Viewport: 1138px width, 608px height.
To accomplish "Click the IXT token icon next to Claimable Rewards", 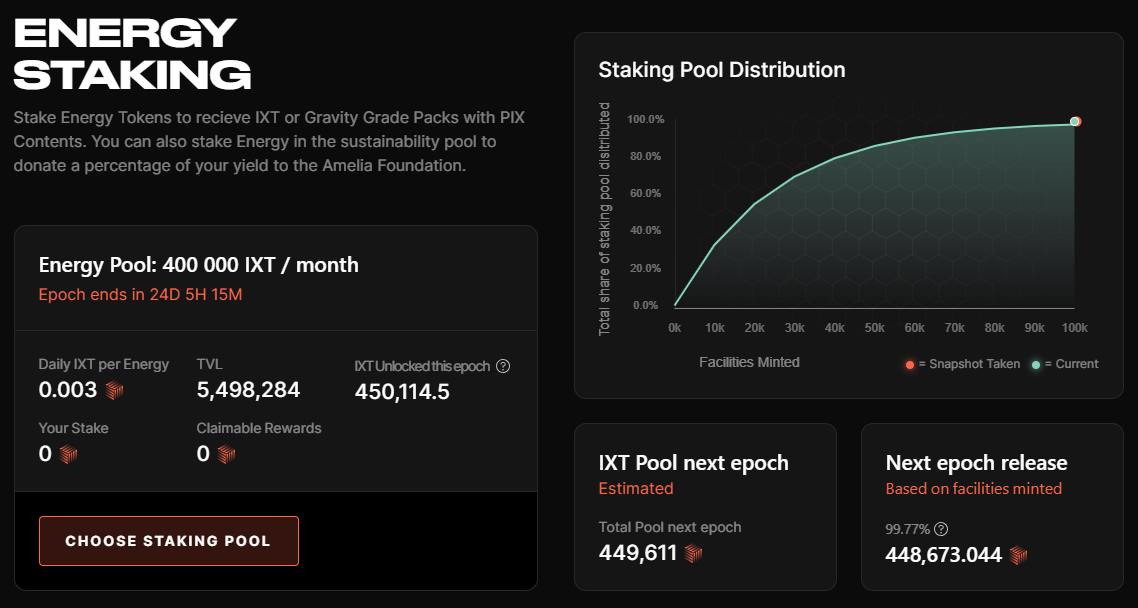I will 226,454.
